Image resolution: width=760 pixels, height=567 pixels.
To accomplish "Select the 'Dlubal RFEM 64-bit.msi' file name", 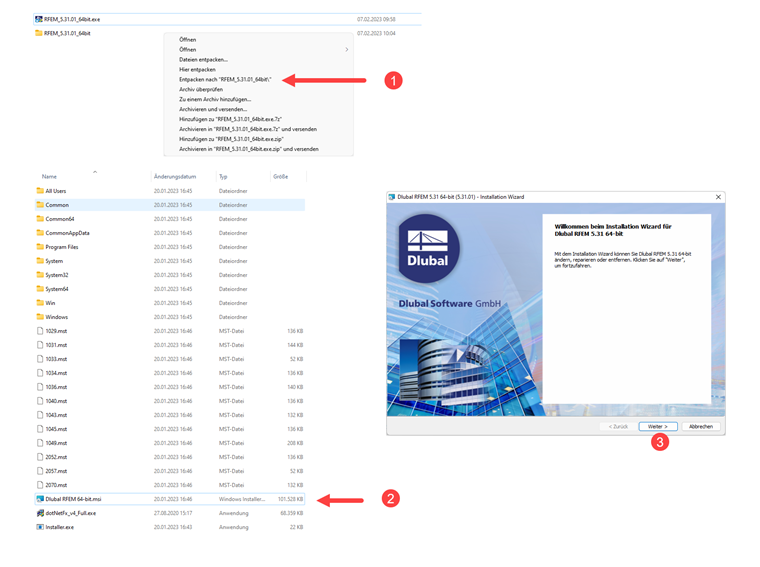I will tap(73, 499).
